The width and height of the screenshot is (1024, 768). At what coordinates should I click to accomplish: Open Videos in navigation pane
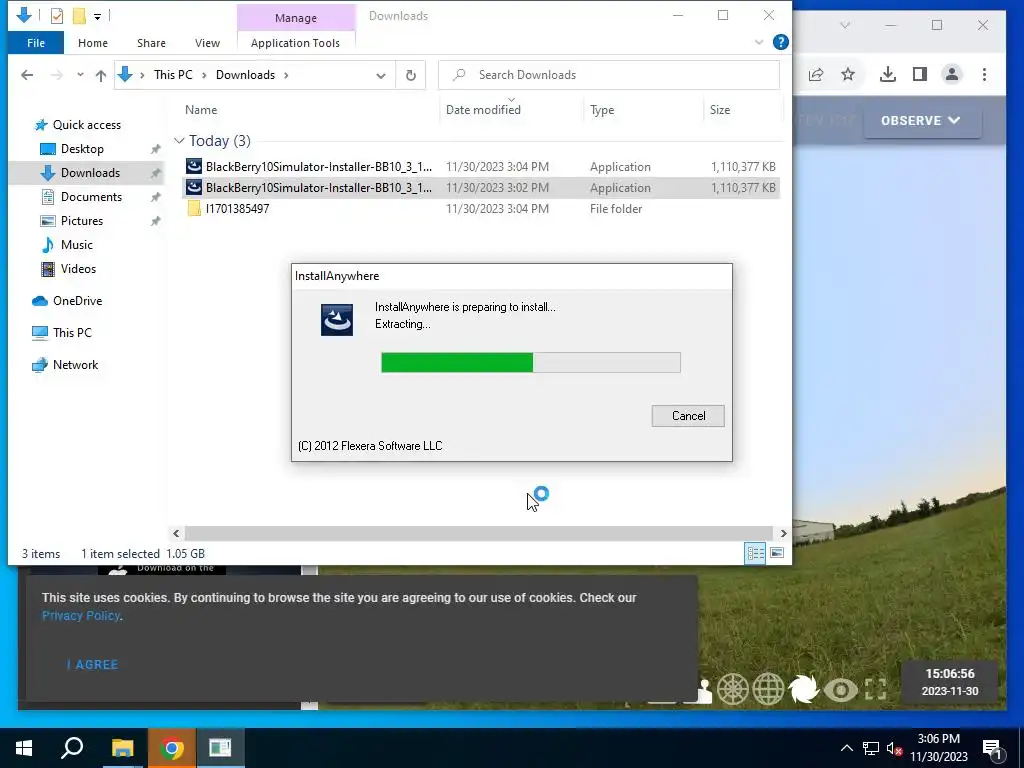point(78,269)
